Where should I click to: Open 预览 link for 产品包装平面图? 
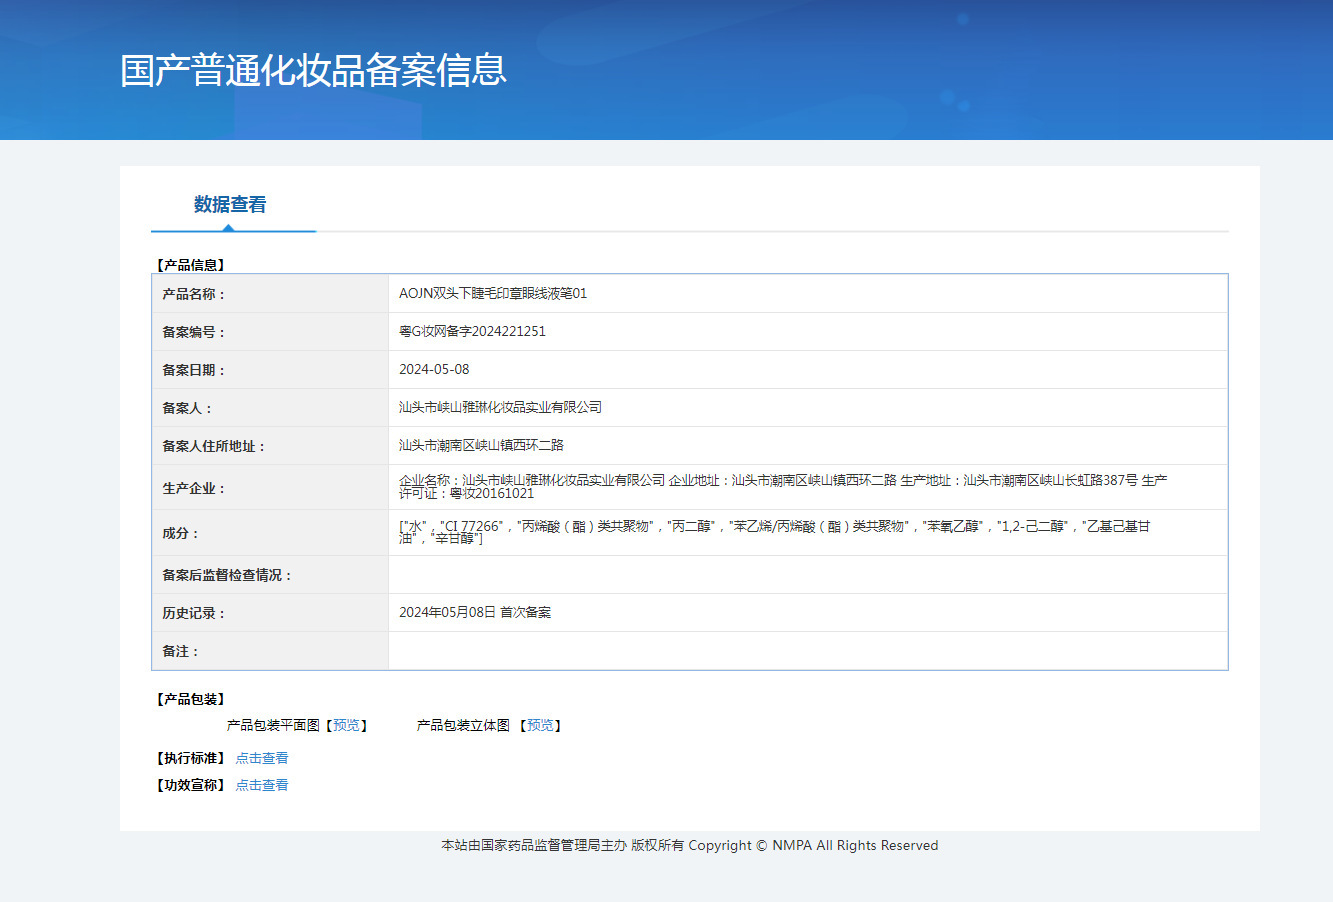[347, 725]
